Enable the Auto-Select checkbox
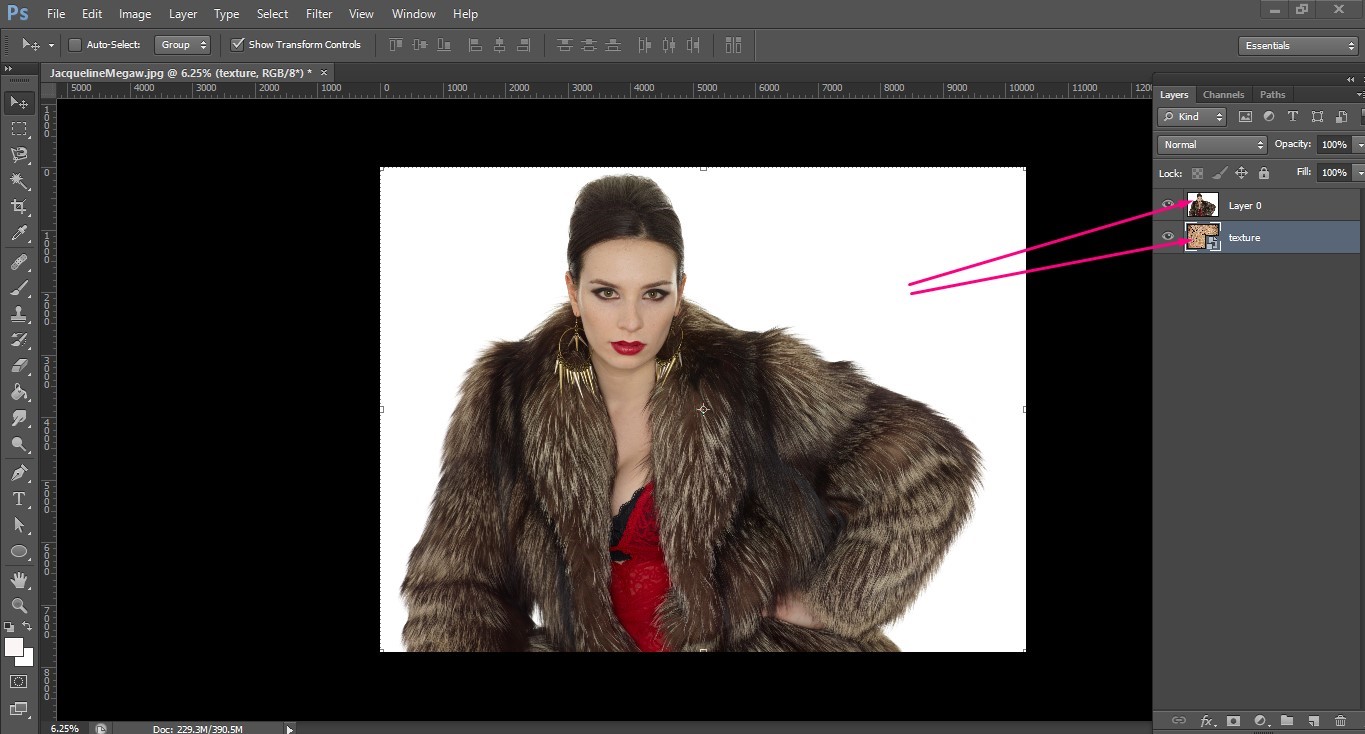The image size is (1365, 734). point(75,45)
